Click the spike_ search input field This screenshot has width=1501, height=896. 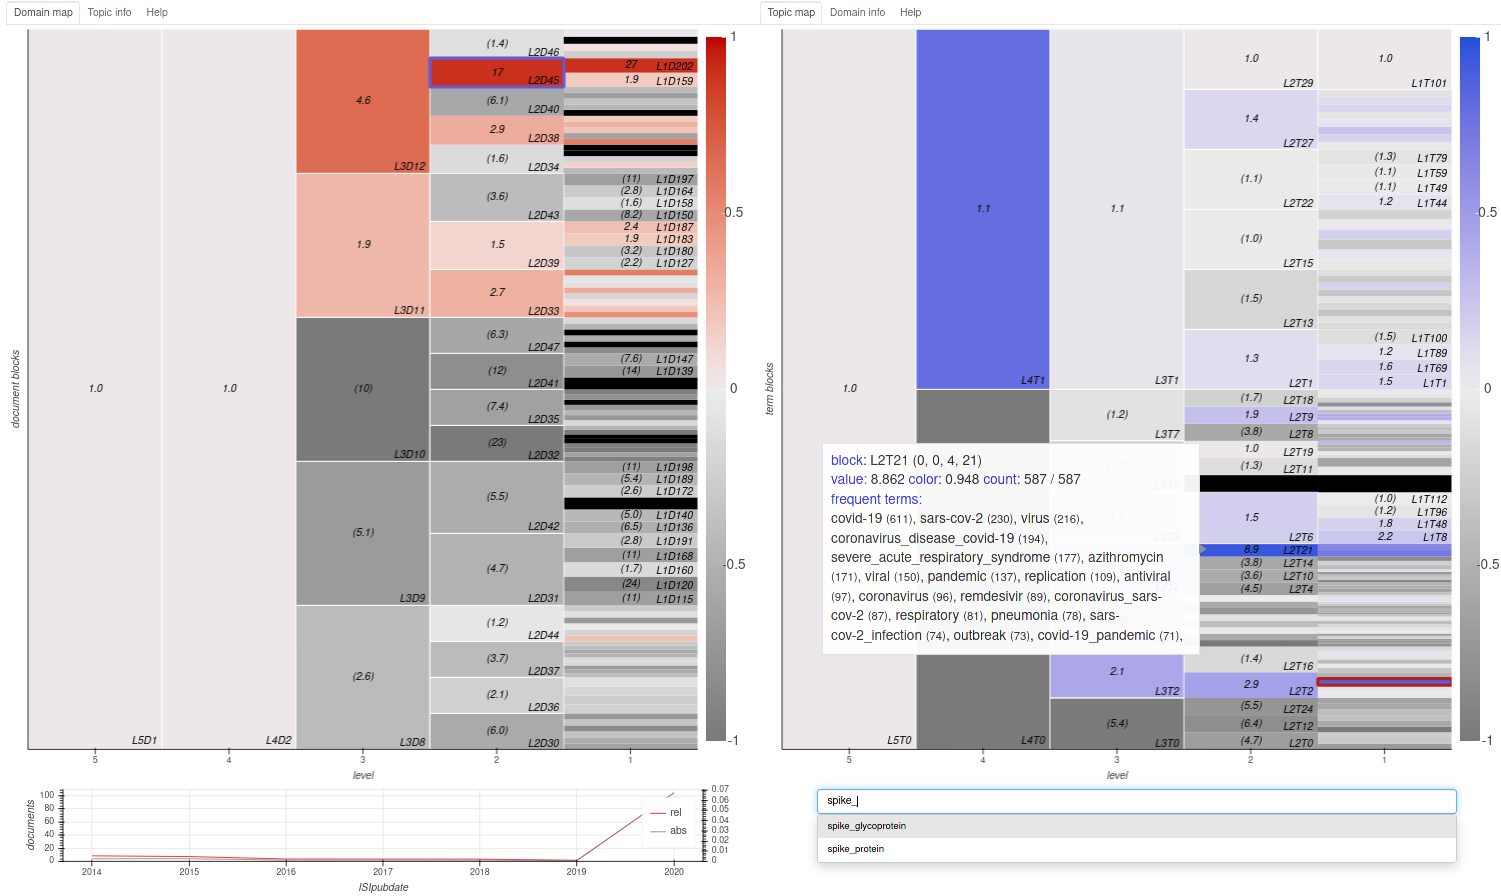(x=1136, y=800)
